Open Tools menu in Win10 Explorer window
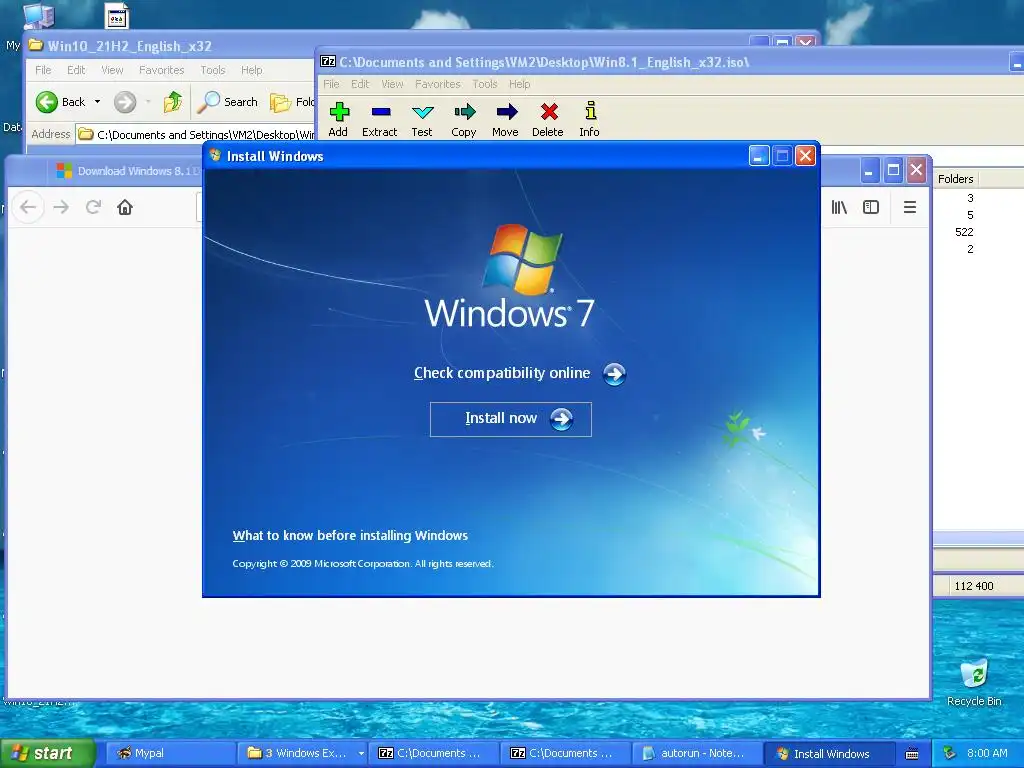This screenshot has width=1024, height=768. [x=212, y=70]
